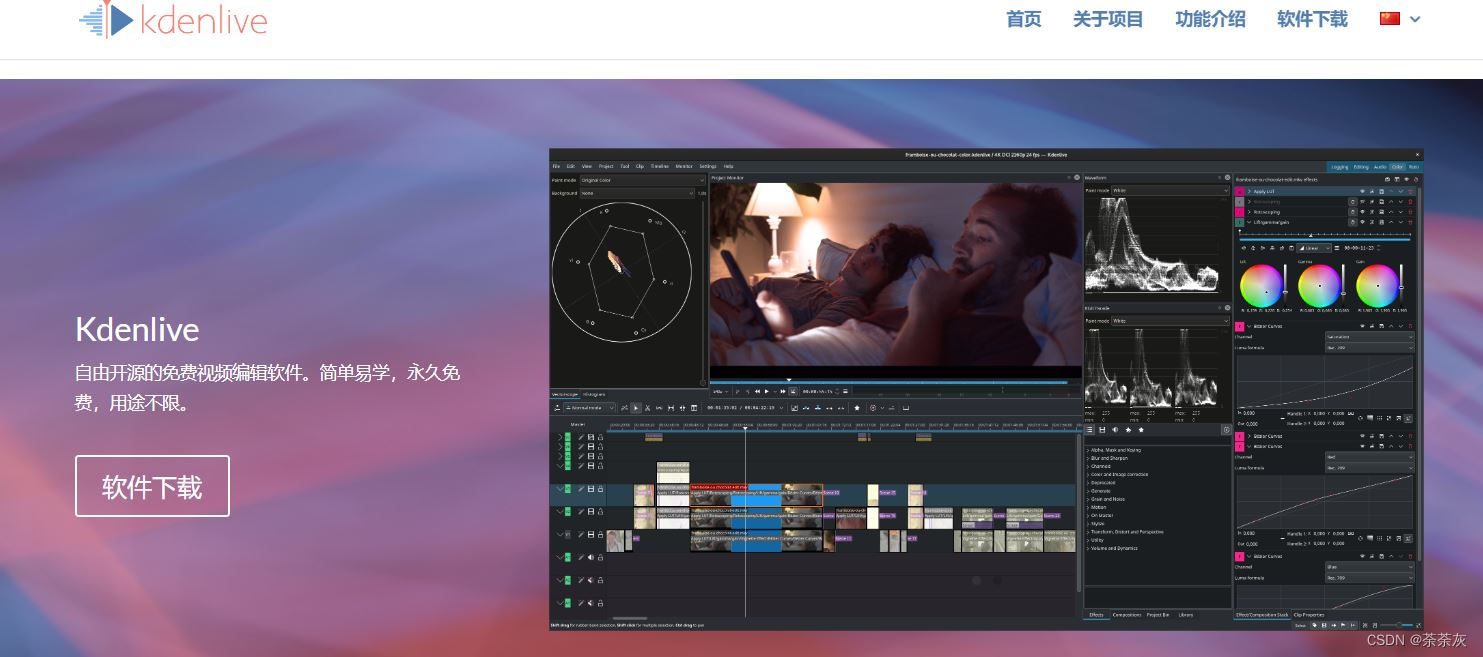Viewport: 1483px width, 657px height.
Task: Expand Alpha, Mask and Keying category
Action: coord(1088,450)
